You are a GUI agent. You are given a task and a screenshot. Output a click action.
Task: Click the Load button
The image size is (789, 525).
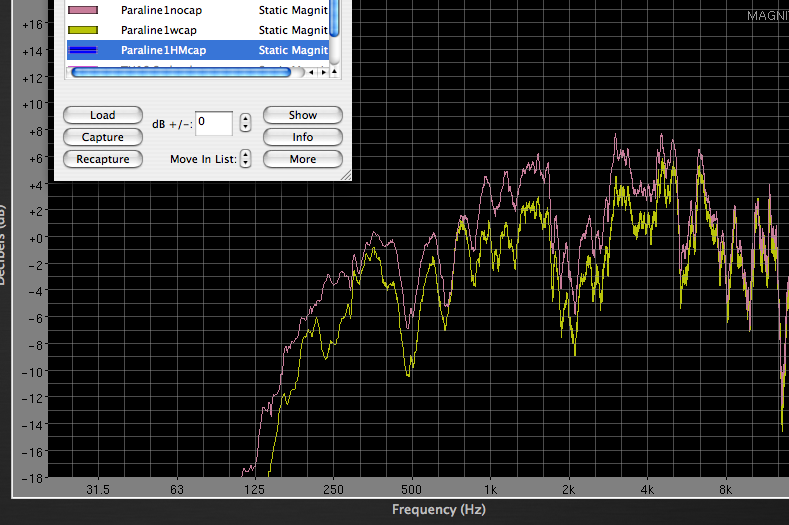coord(103,115)
